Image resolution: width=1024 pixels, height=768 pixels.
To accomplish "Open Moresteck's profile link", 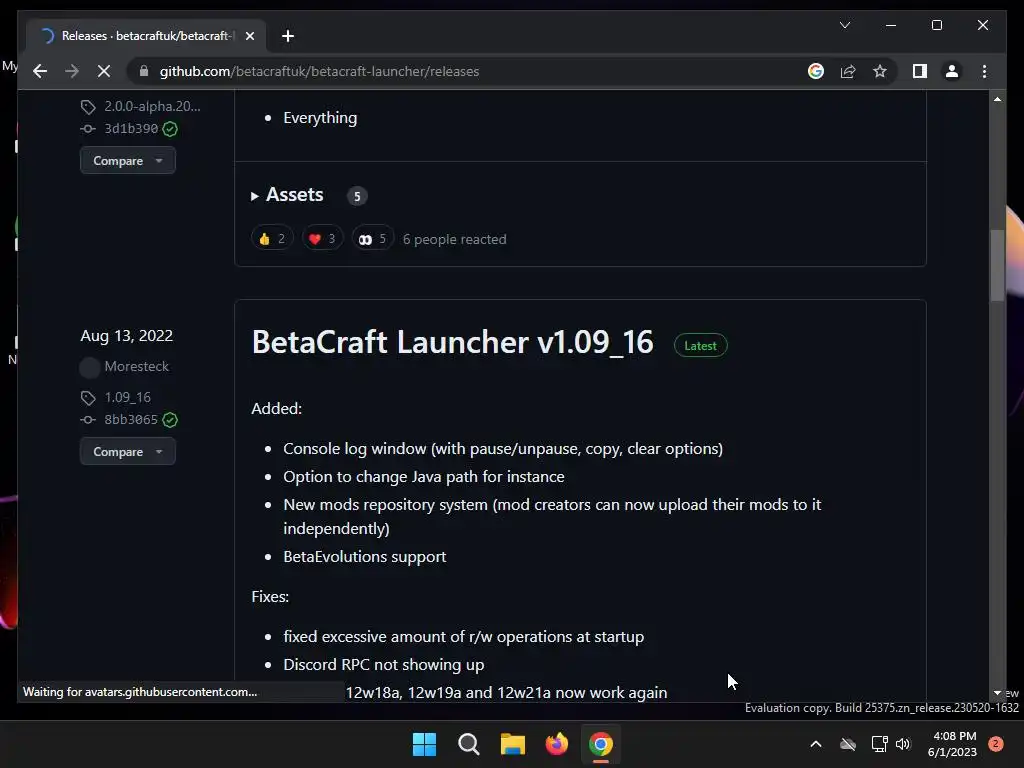I will [x=136, y=366].
